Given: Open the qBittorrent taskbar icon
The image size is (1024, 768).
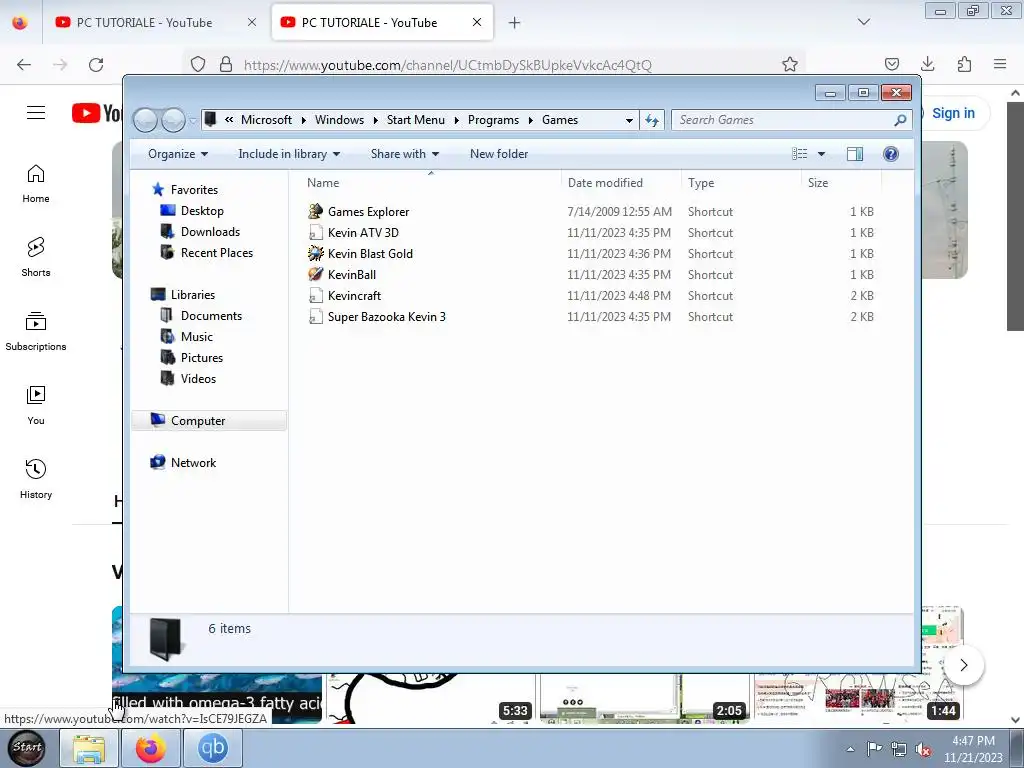Looking at the screenshot, I should [213, 748].
